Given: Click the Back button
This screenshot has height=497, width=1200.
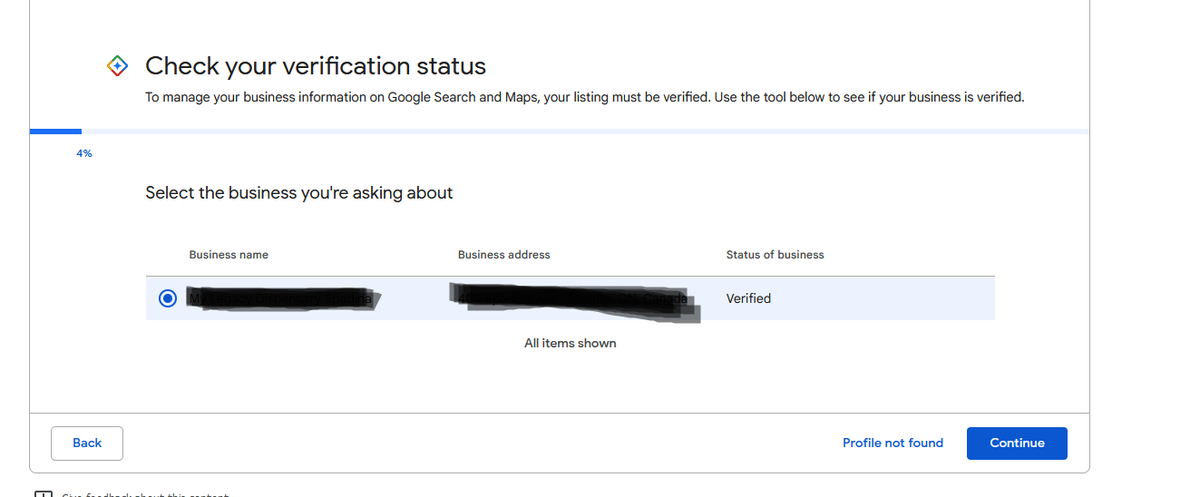Looking at the screenshot, I should (x=87, y=443).
